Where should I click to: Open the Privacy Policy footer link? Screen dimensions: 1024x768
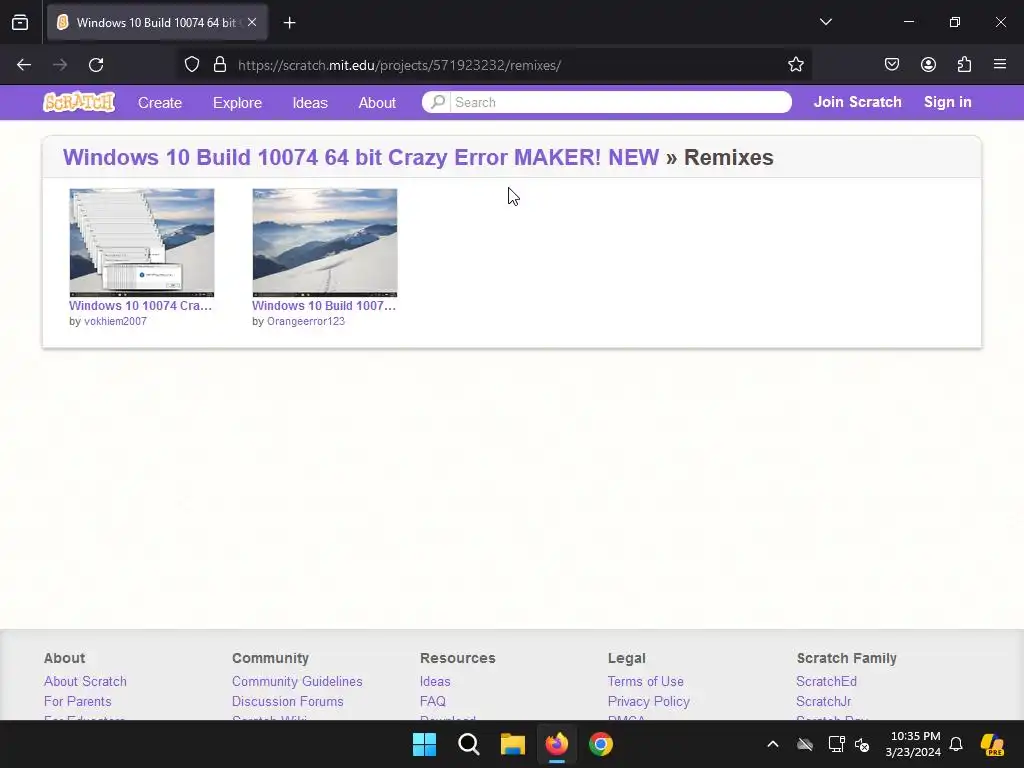click(x=648, y=701)
